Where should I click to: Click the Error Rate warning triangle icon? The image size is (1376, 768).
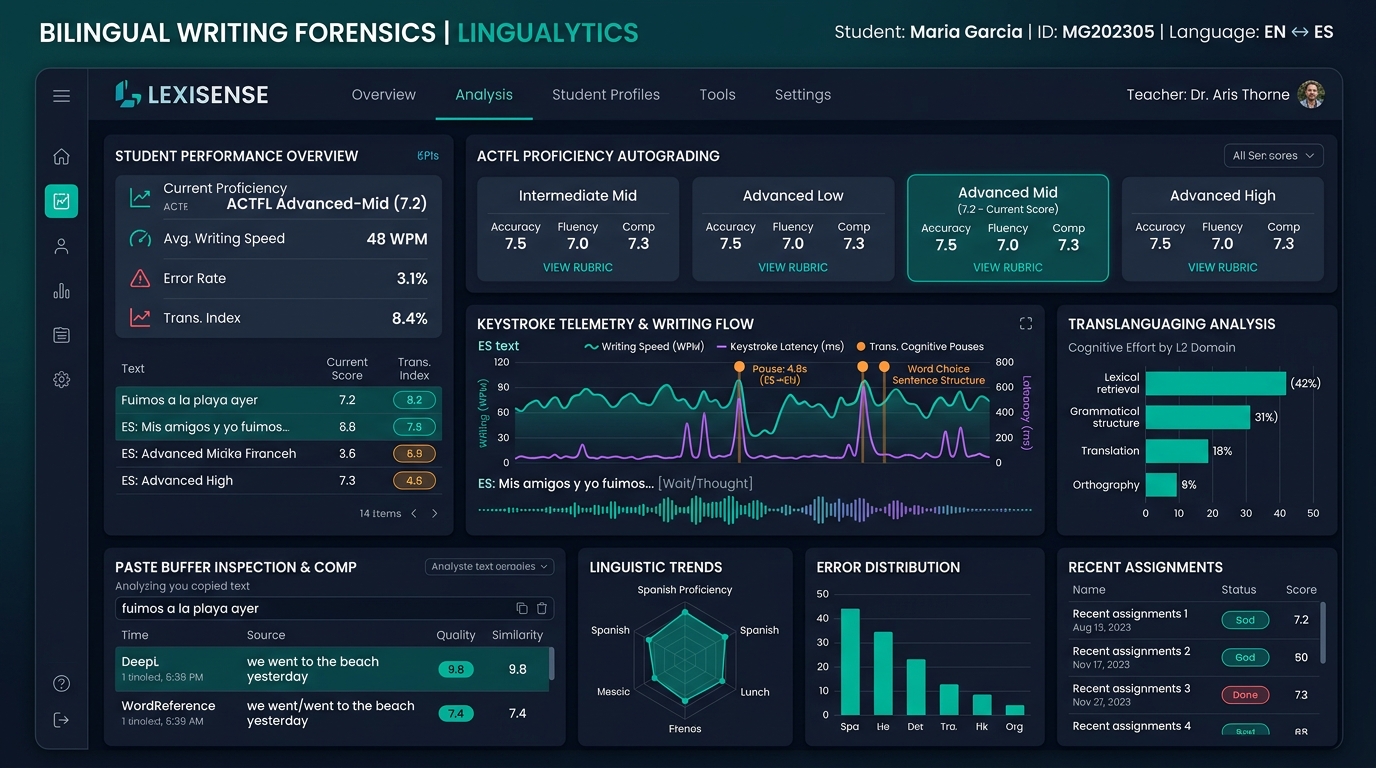(x=140, y=278)
